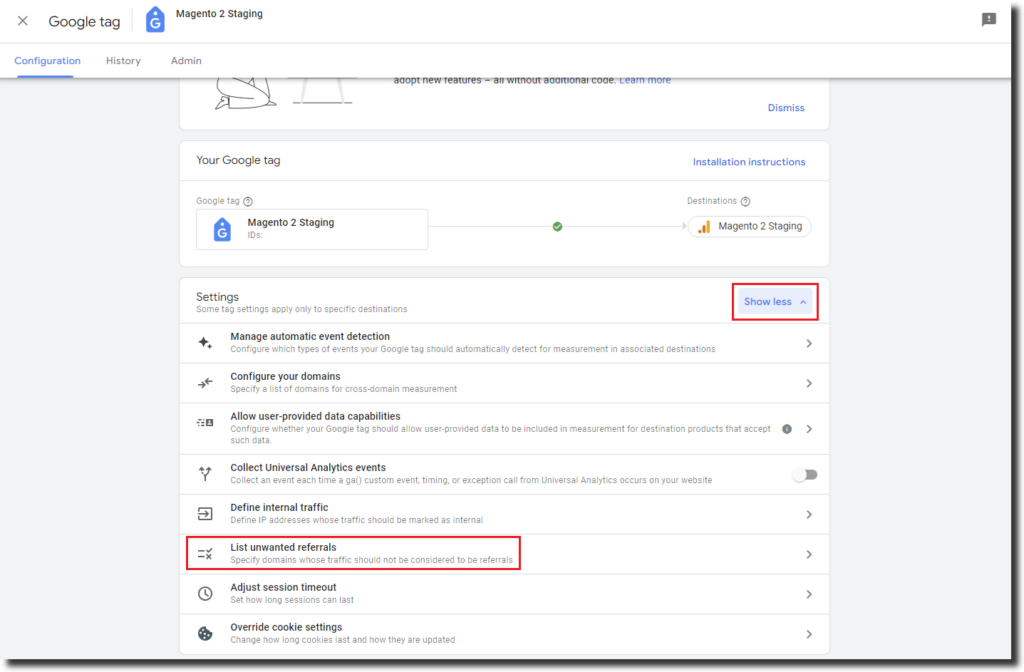
Task: Open the Installation instructions link
Action: tap(749, 162)
